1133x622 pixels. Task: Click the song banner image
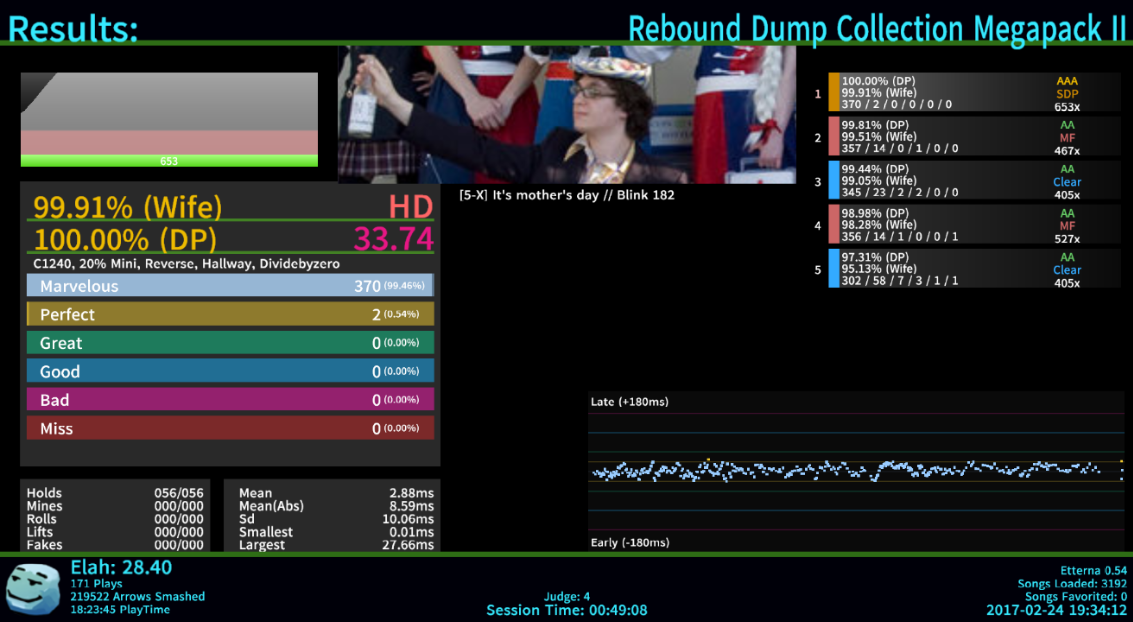coord(567,114)
